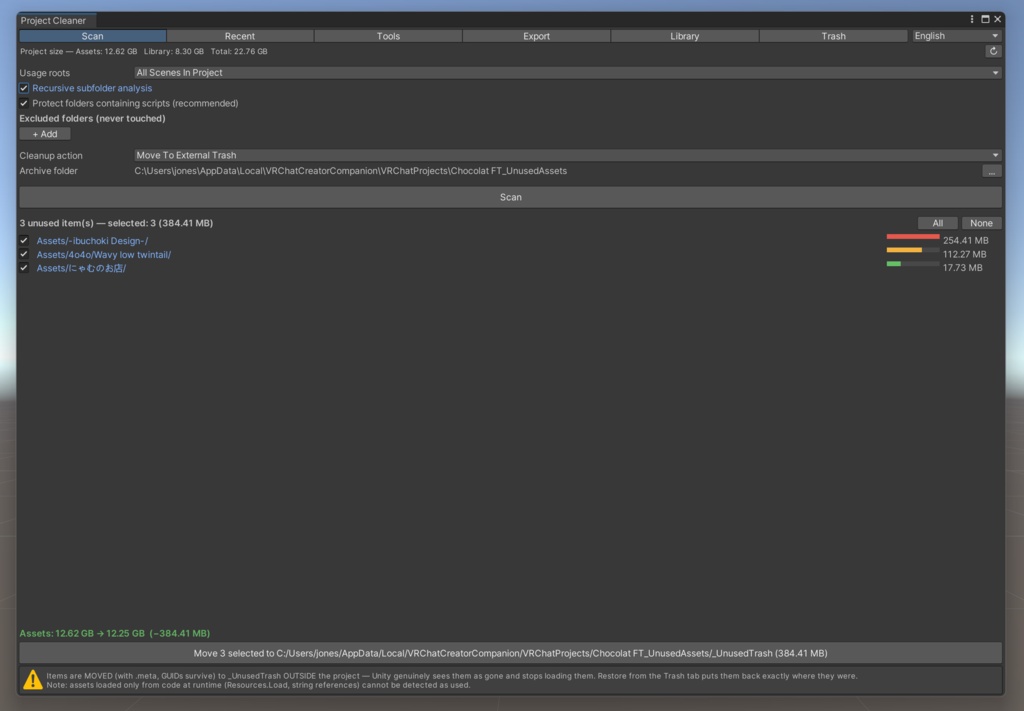
Task: Click the + Add excluded folder button
Action: click(45, 134)
